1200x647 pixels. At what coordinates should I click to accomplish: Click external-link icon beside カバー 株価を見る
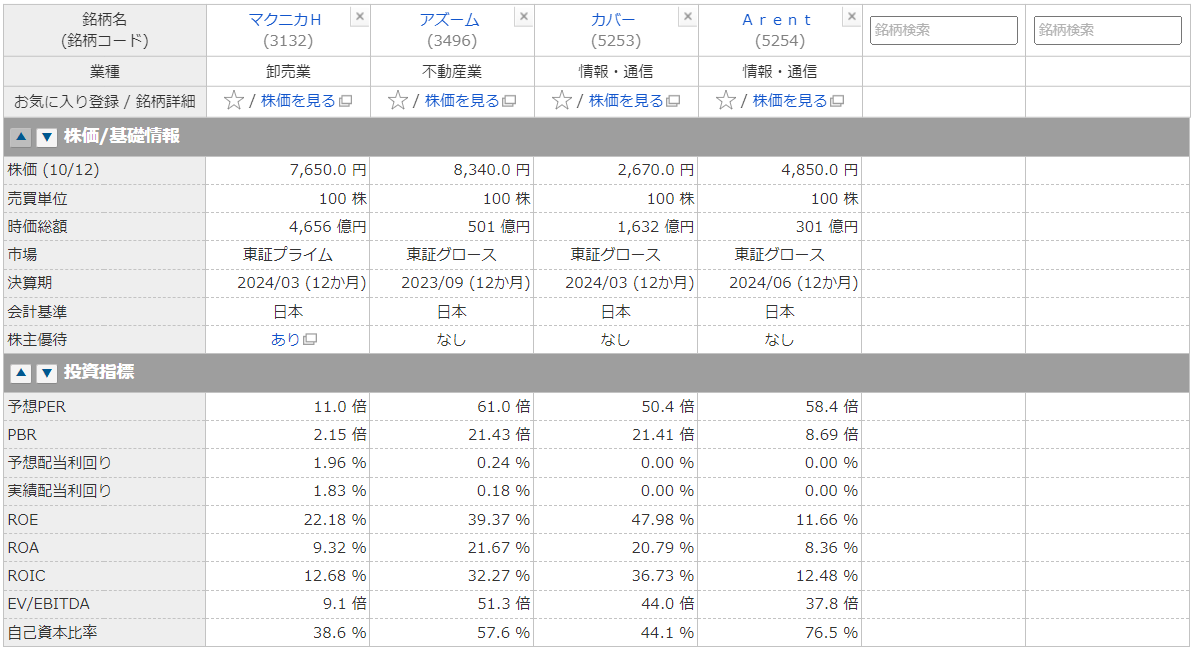673,101
